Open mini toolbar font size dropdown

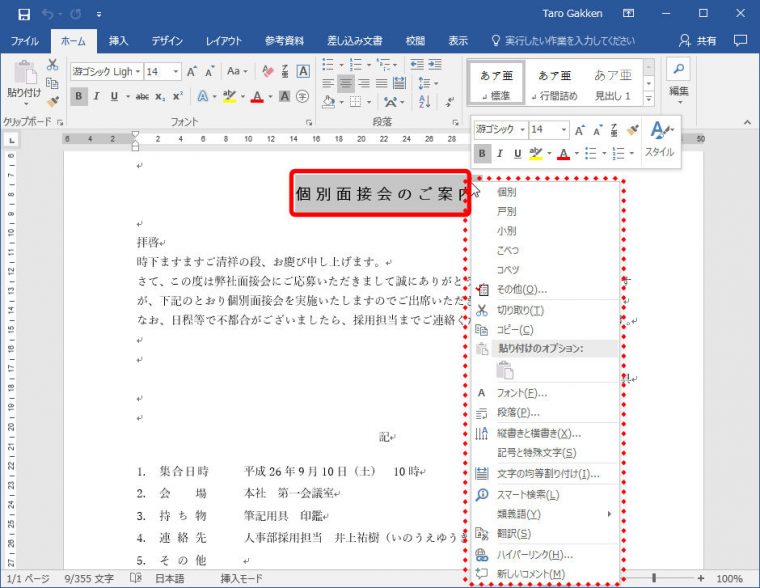[563, 129]
